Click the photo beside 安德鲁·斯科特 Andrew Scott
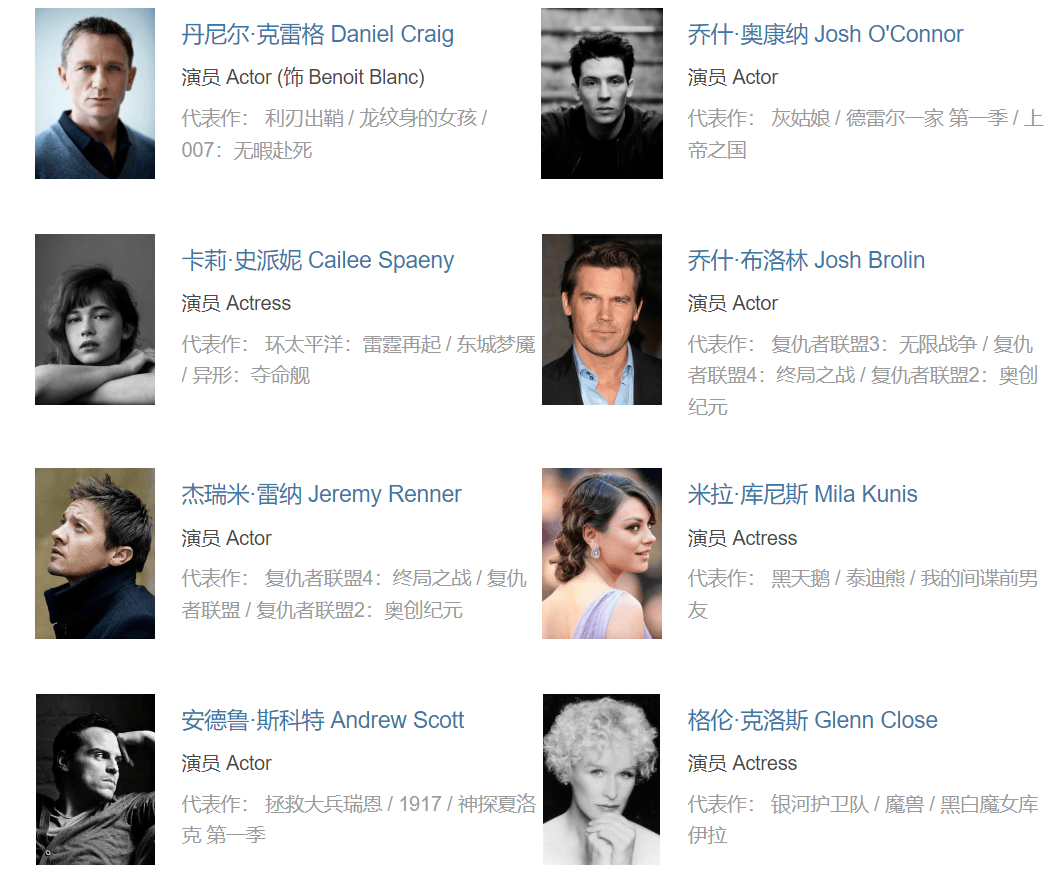The height and width of the screenshot is (873, 1060). tap(95, 779)
